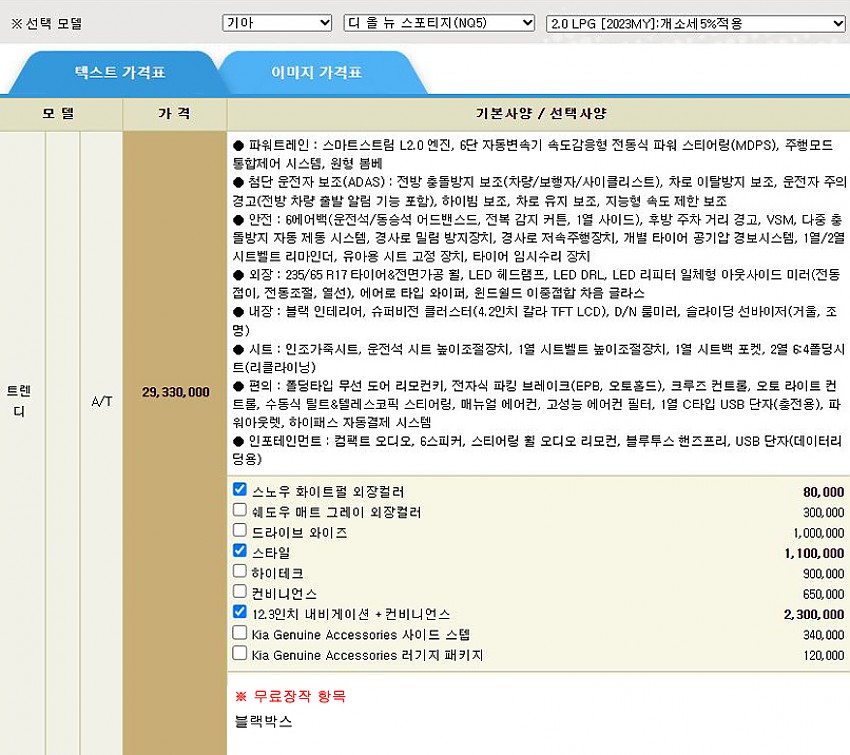The height and width of the screenshot is (755, 850).
Task: Check Kia Genuine Accessories 러기지 패키지
Action: [239, 653]
